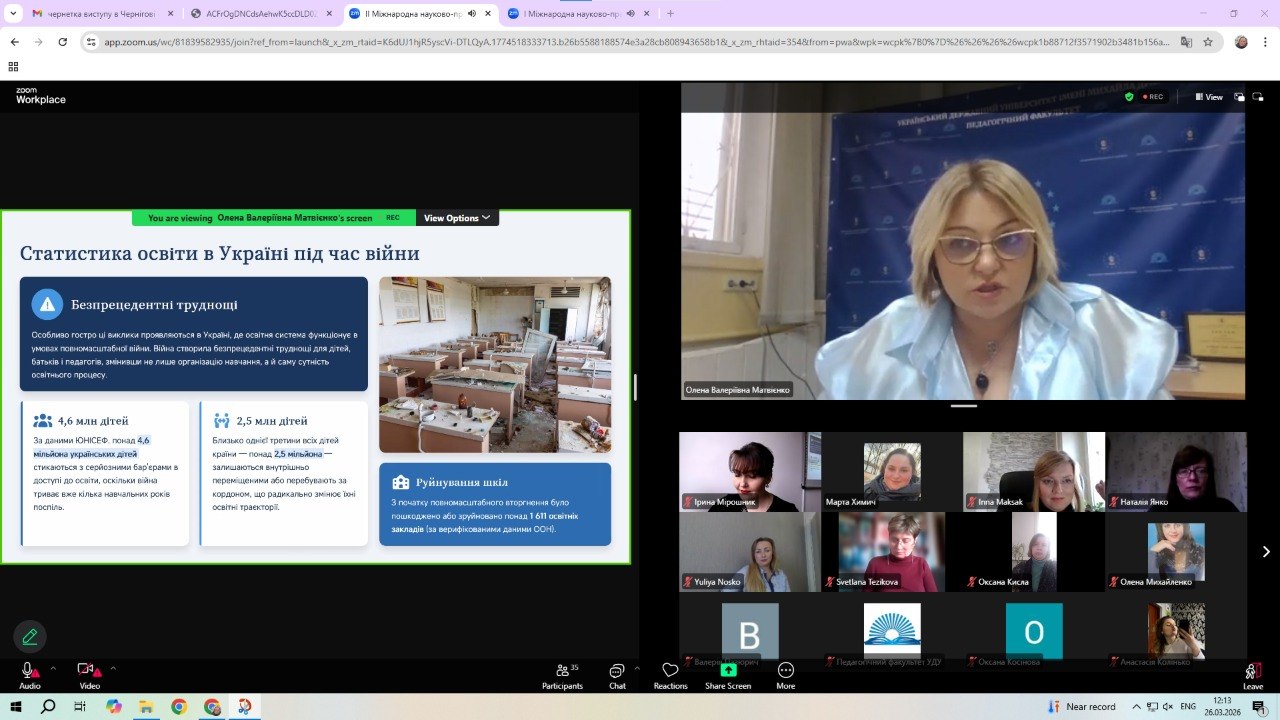Screen dimensions: 1280x720
Task: Click the green encryption shield icon
Action: tap(1129, 97)
